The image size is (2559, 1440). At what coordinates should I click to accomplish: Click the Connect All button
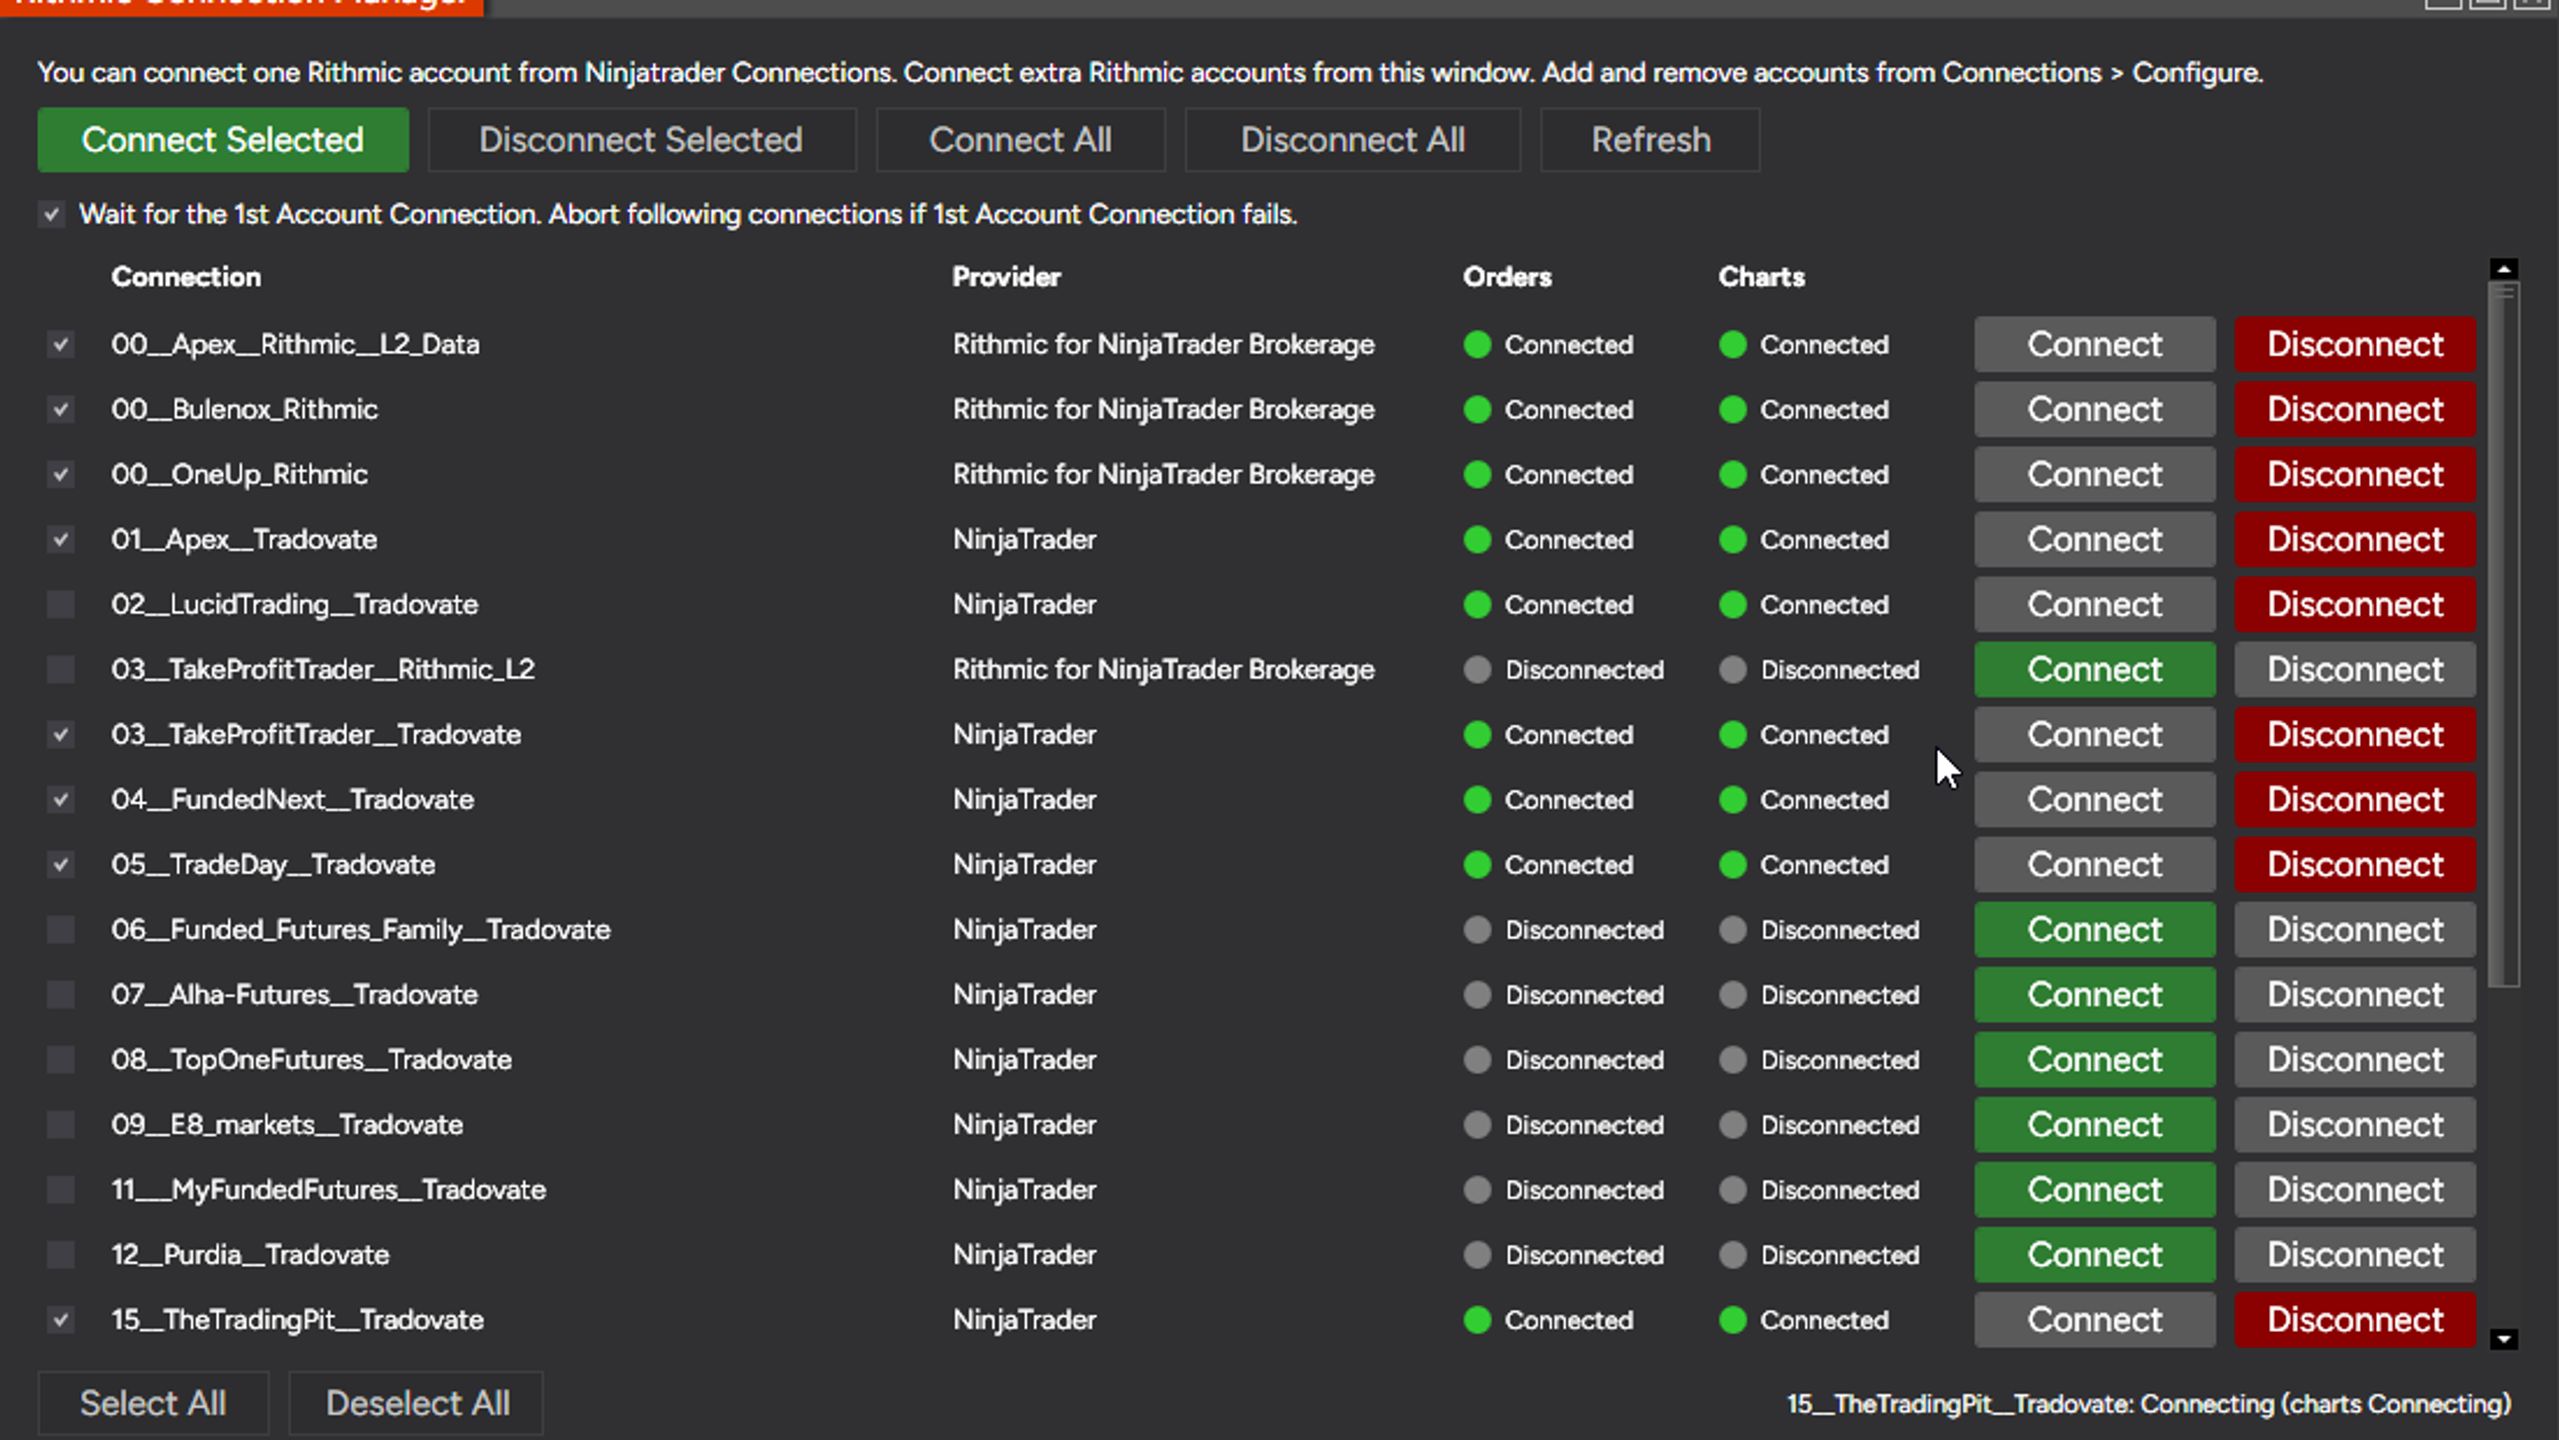pyautogui.click(x=1020, y=140)
